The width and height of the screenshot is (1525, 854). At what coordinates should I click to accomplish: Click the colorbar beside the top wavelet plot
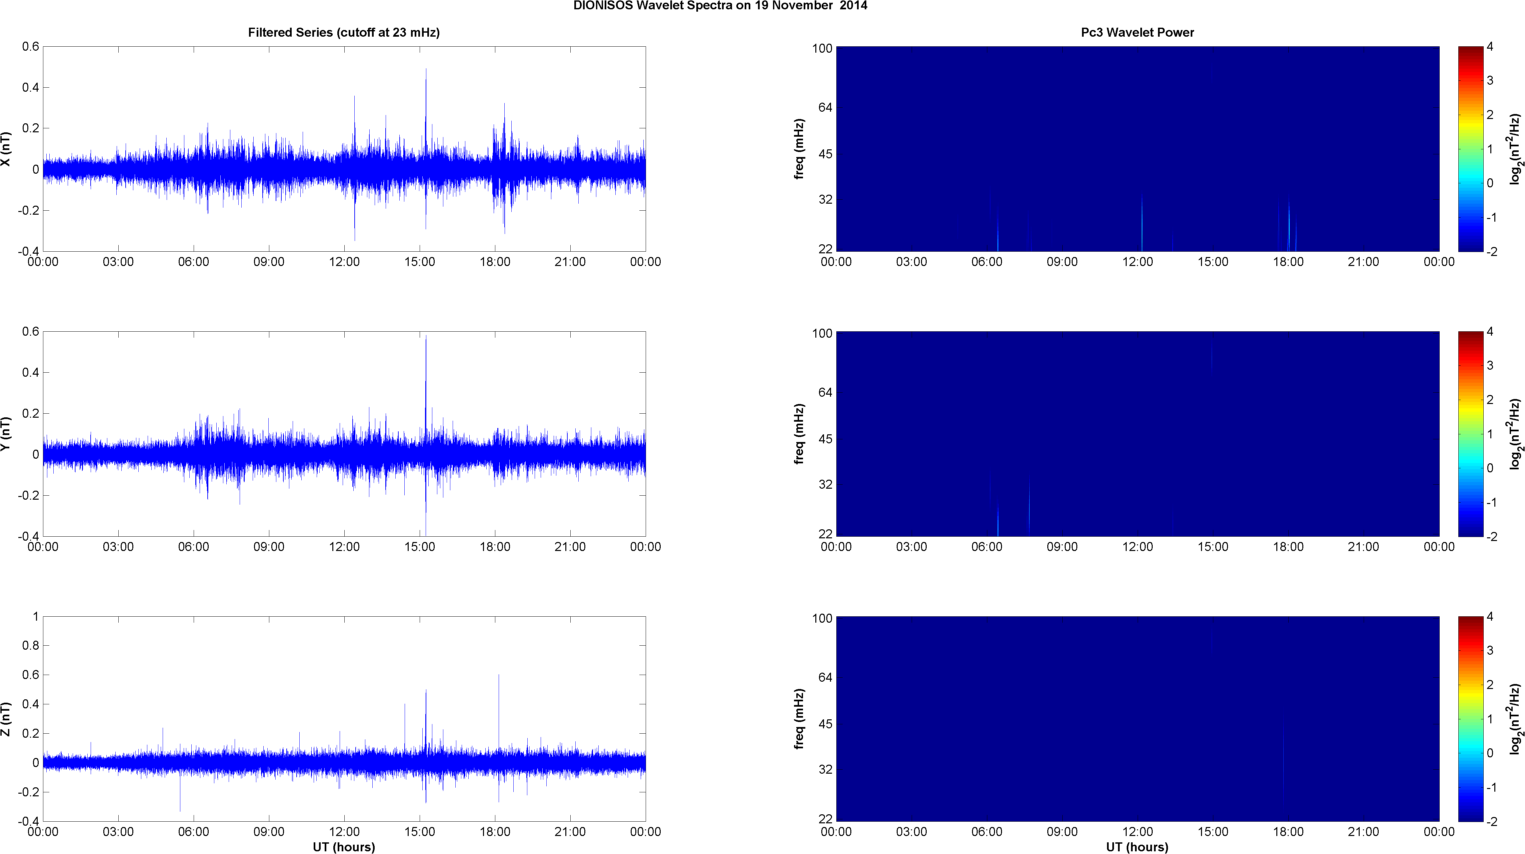[1470, 149]
